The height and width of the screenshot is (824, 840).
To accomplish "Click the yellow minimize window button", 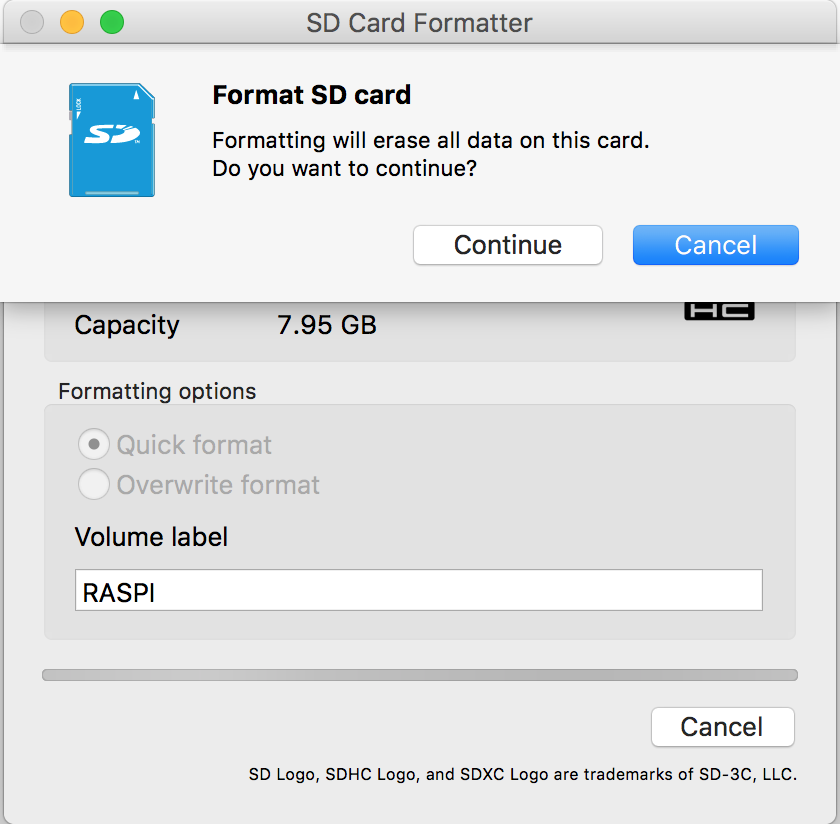I will pyautogui.click(x=72, y=22).
